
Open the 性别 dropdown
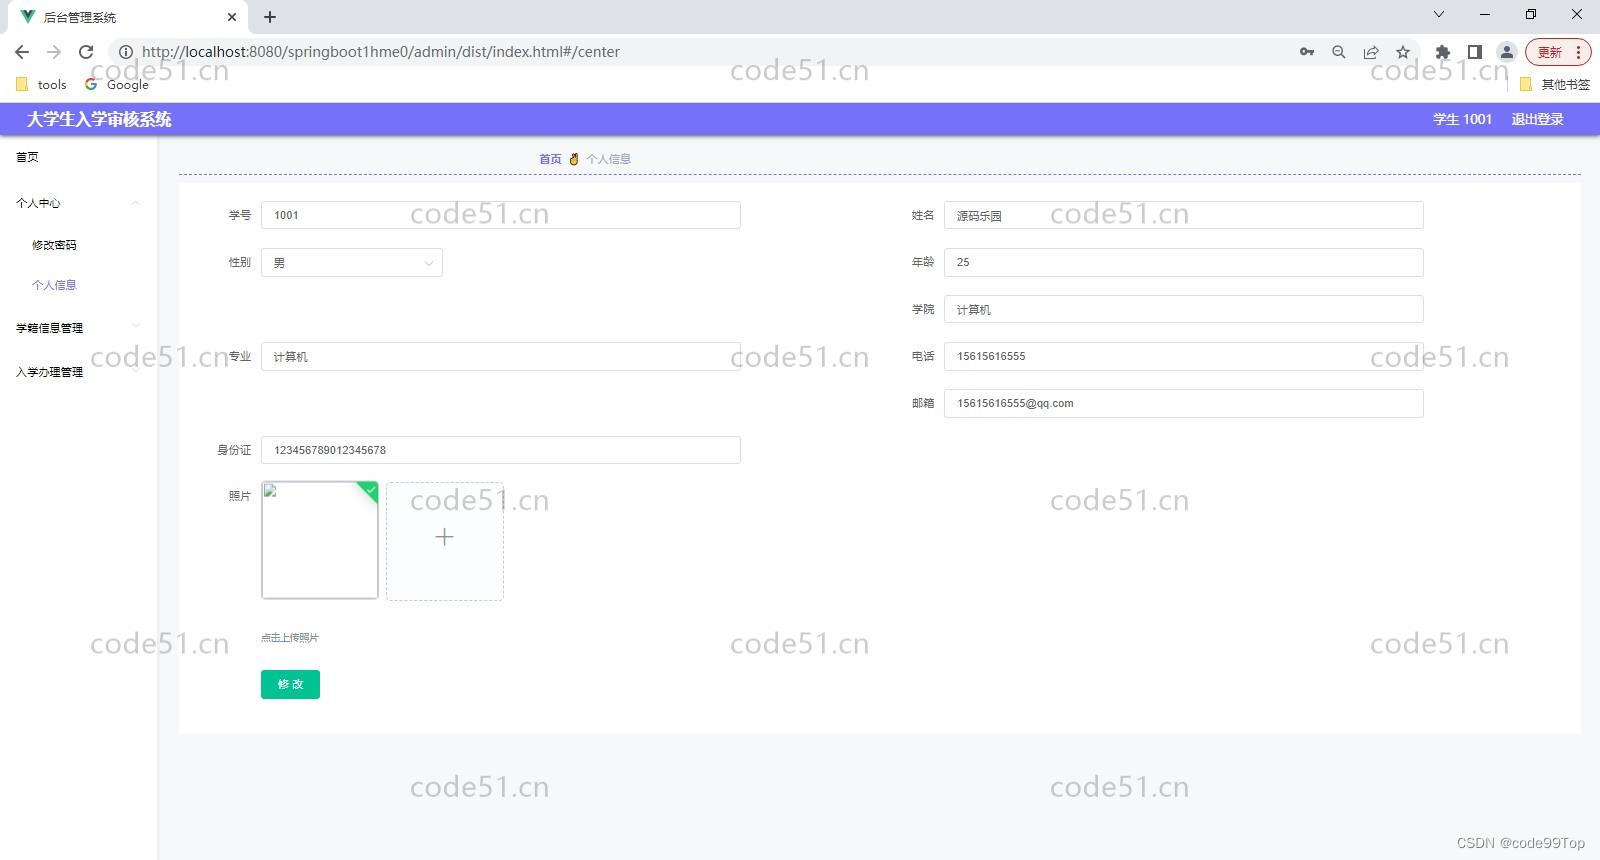352,262
